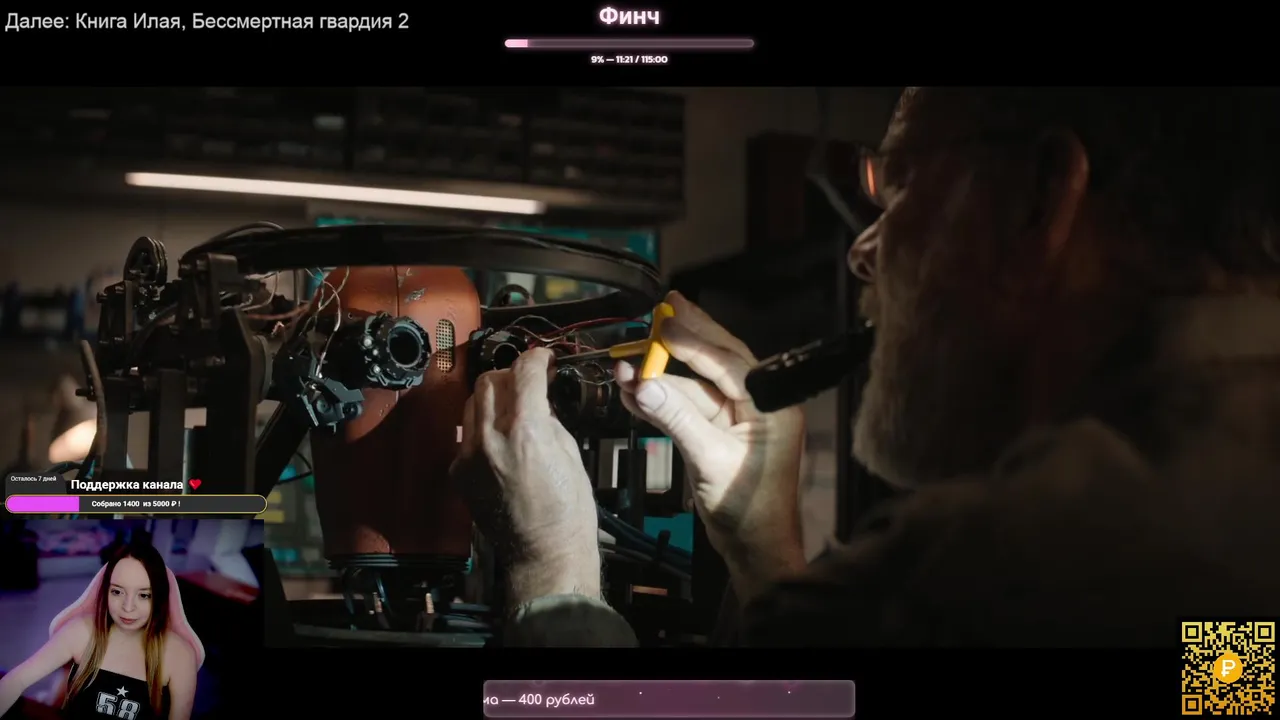The width and height of the screenshot is (1280, 720).
Task: Click the main movie video frame
Action: point(640,367)
